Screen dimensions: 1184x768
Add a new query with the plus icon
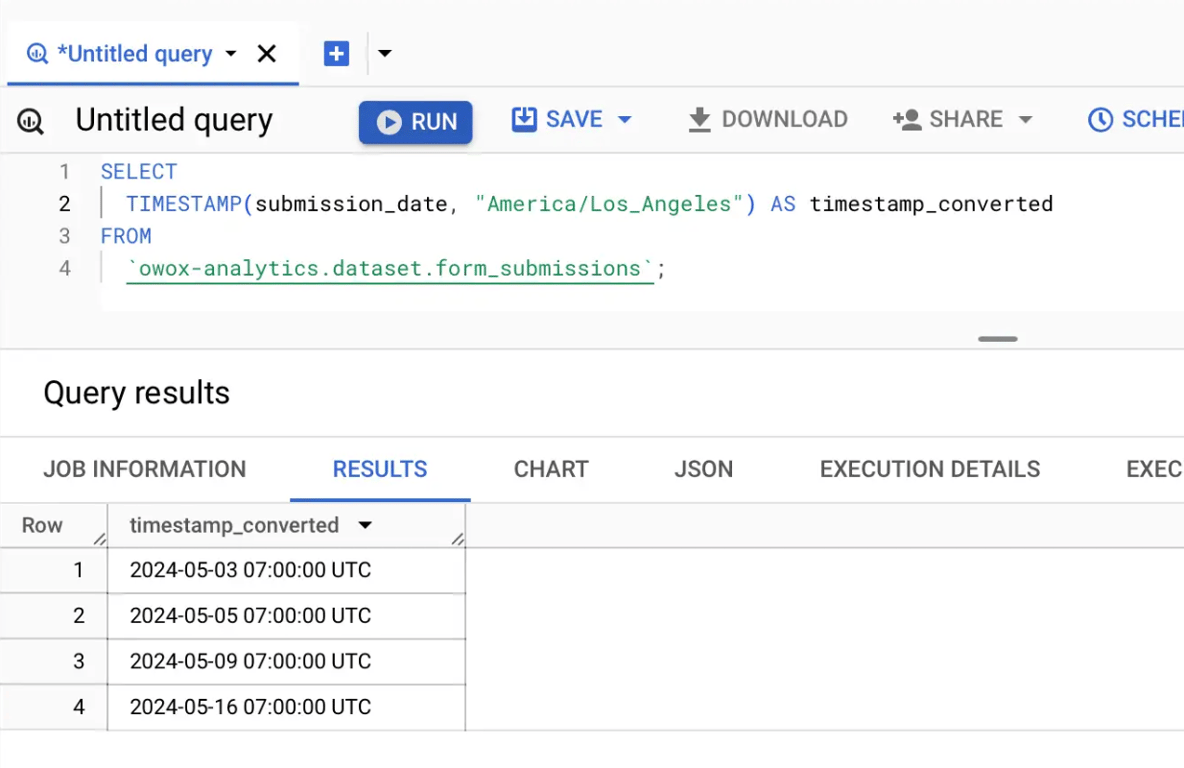tap(336, 54)
